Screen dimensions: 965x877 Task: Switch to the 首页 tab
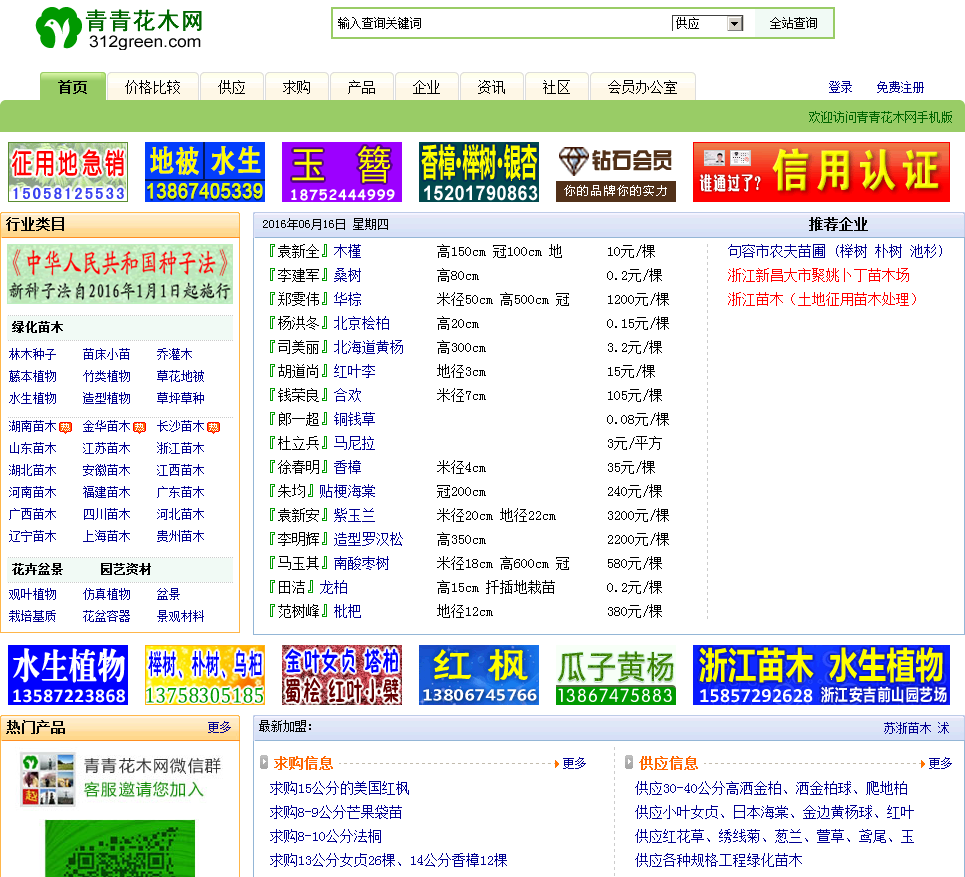pos(73,87)
